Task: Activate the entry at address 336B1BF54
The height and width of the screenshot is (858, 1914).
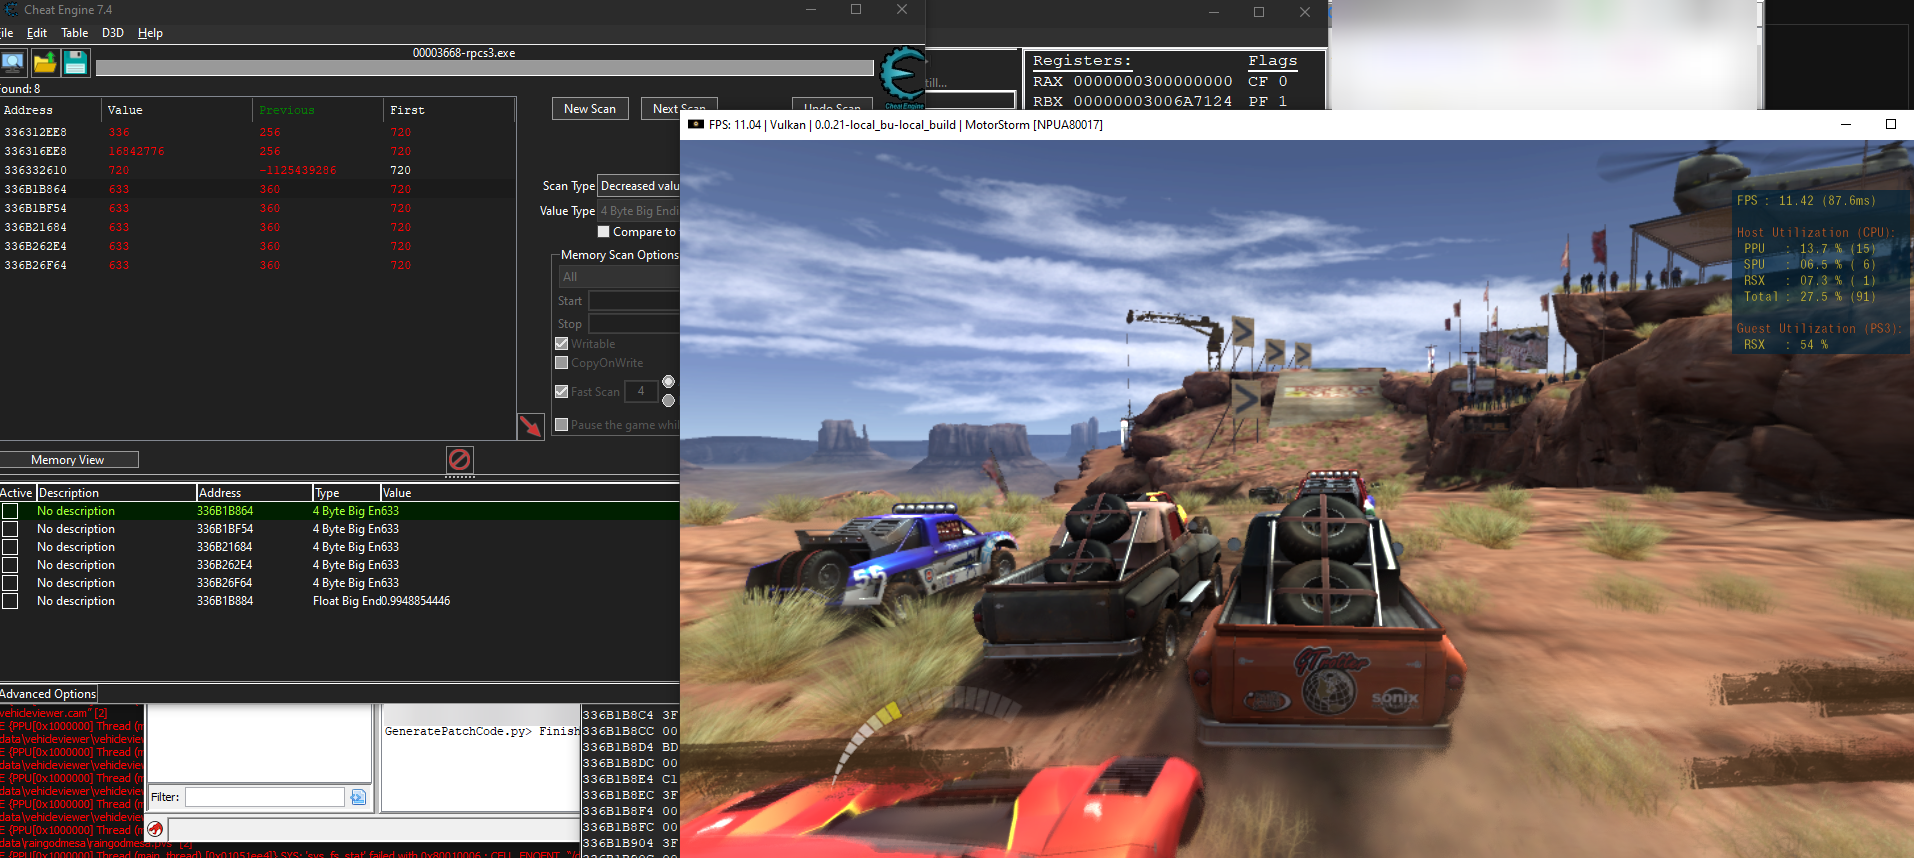Action: pyautogui.click(x=10, y=529)
